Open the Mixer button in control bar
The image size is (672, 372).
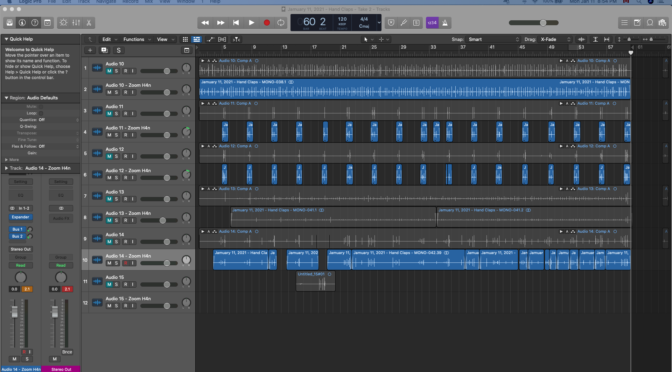coord(76,23)
